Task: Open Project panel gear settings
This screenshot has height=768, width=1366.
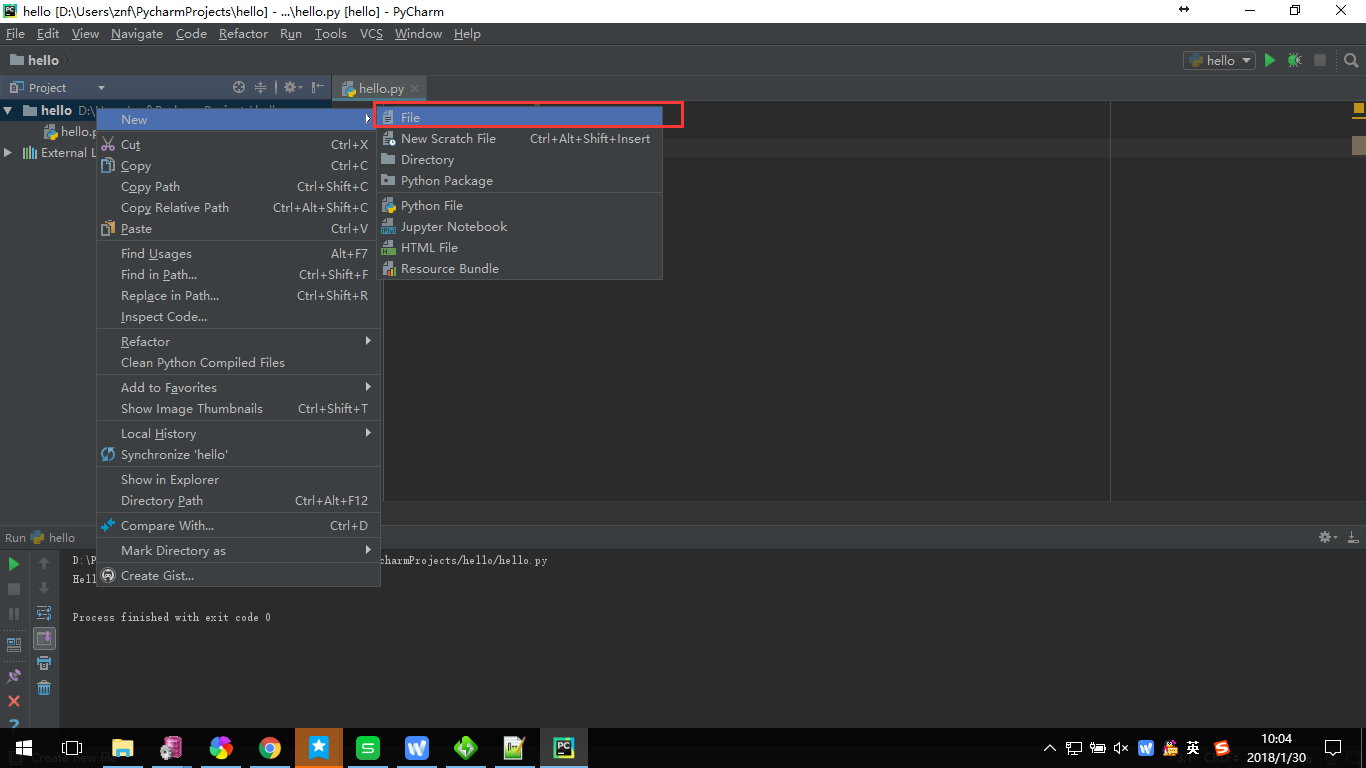Action: pyautogui.click(x=291, y=88)
